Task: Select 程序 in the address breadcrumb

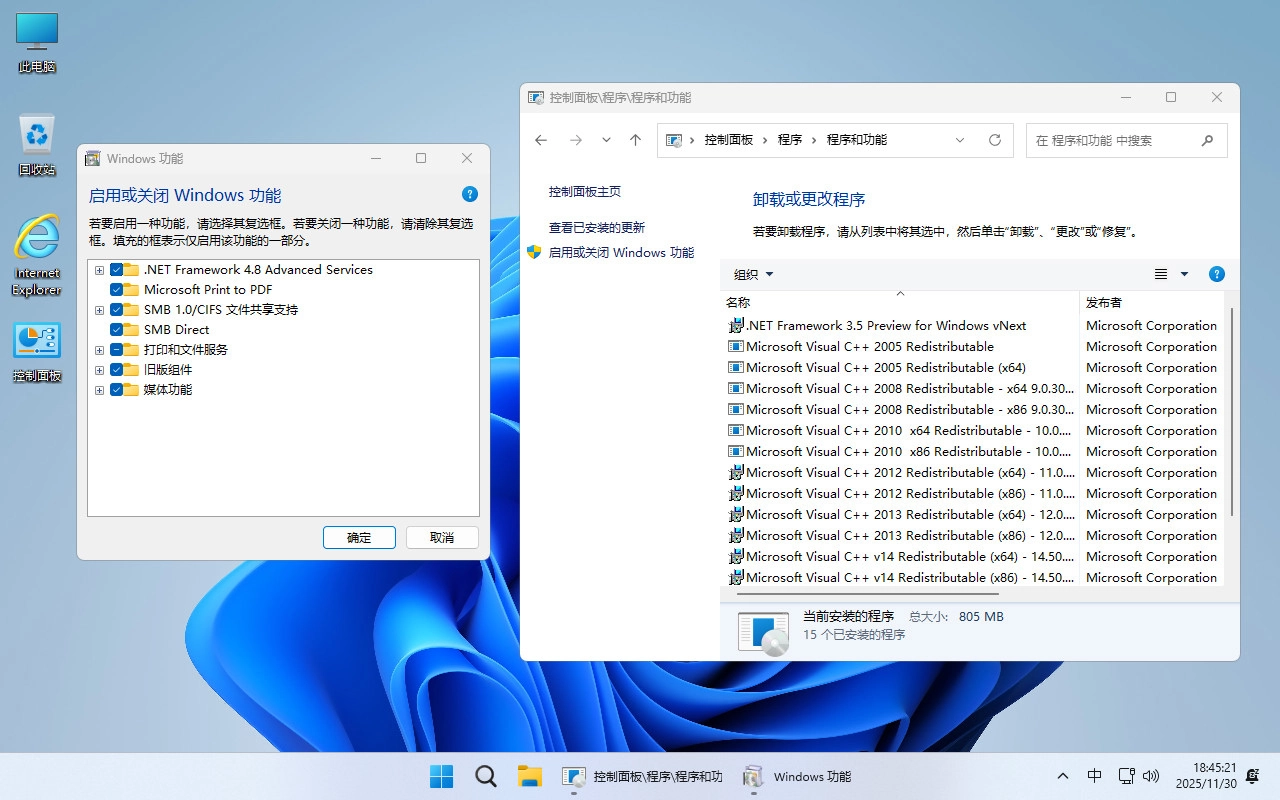Action: (x=789, y=140)
